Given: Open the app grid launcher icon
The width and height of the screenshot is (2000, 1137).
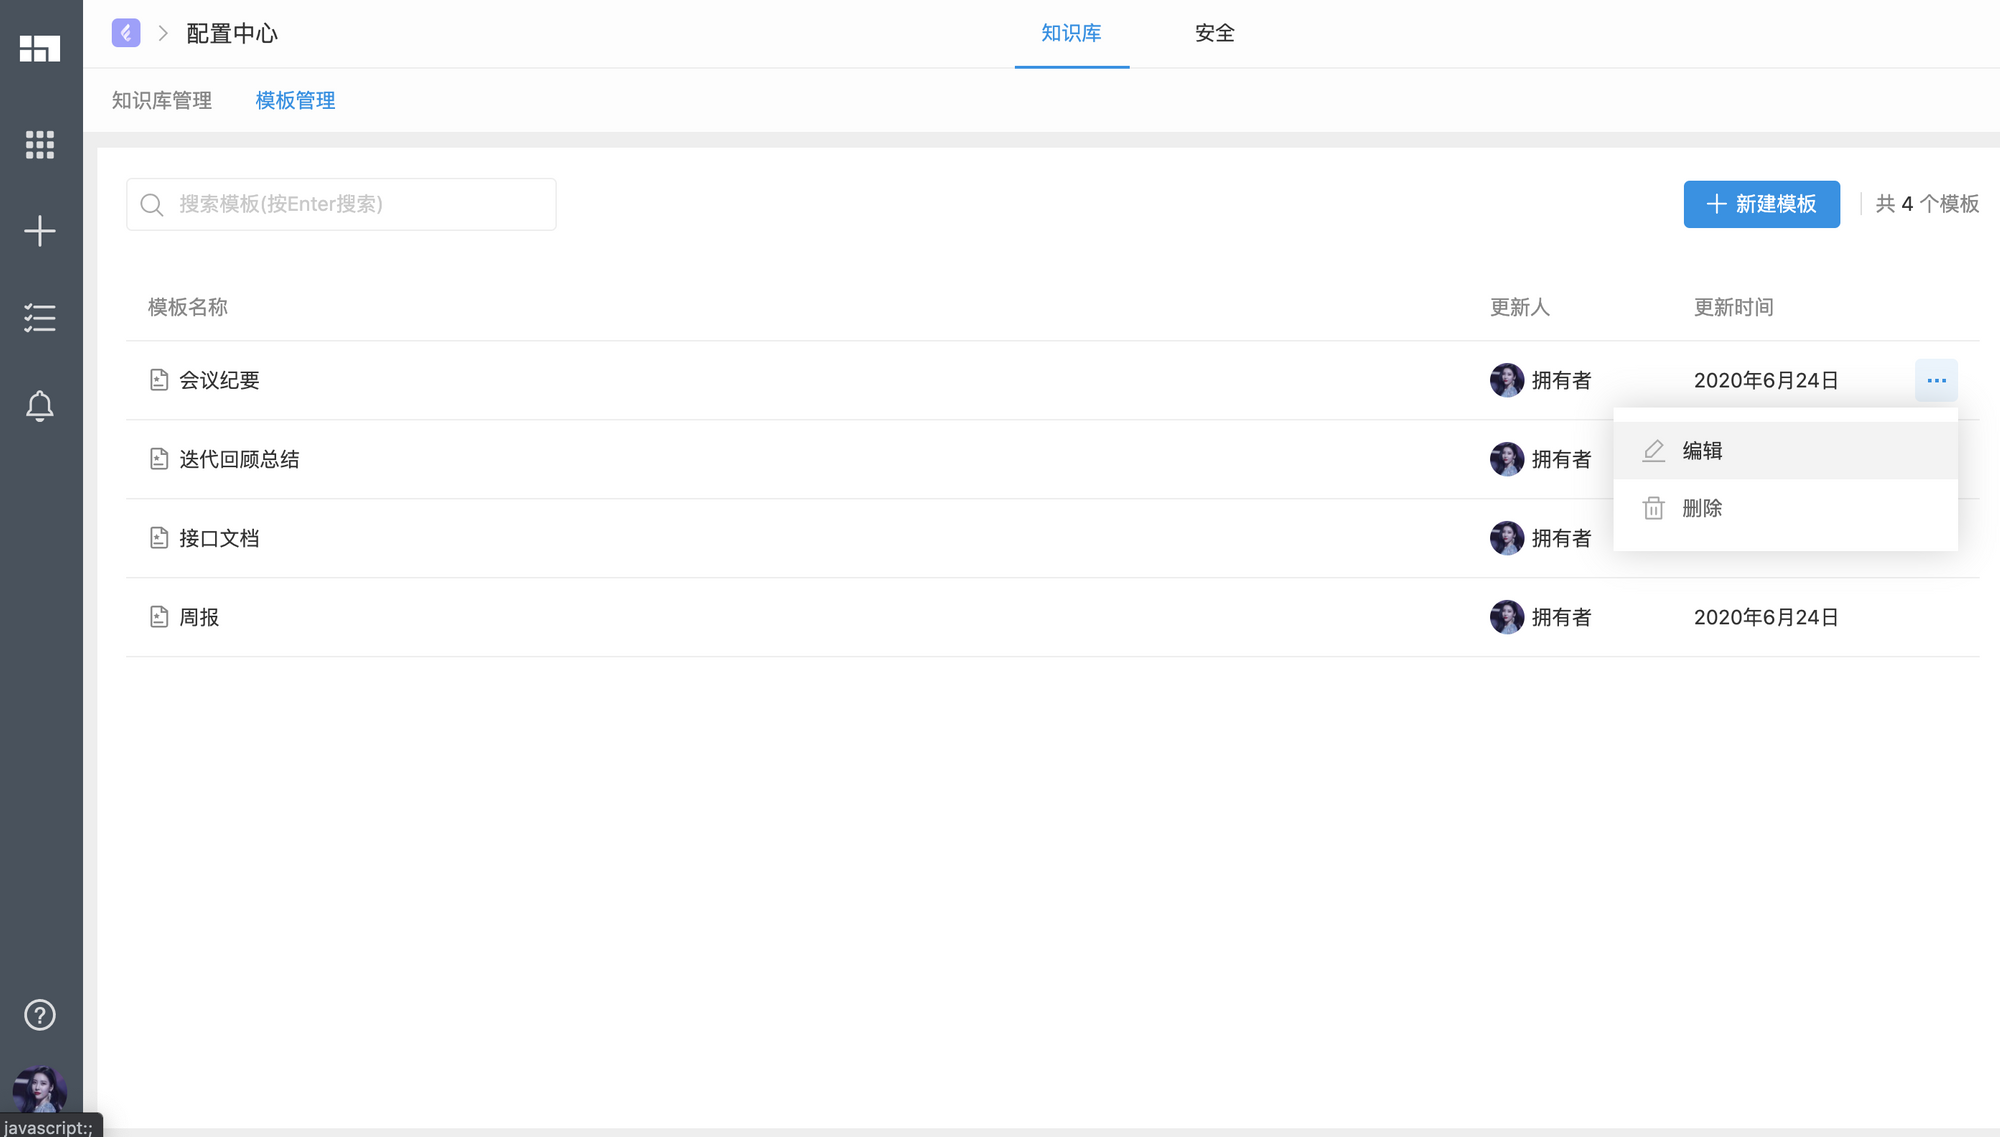Looking at the screenshot, I should pos(40,145).
